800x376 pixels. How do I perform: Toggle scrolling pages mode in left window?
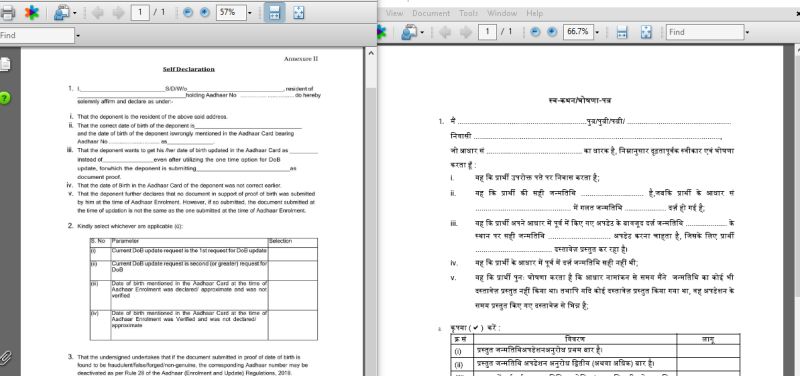[x=274, y=13]
